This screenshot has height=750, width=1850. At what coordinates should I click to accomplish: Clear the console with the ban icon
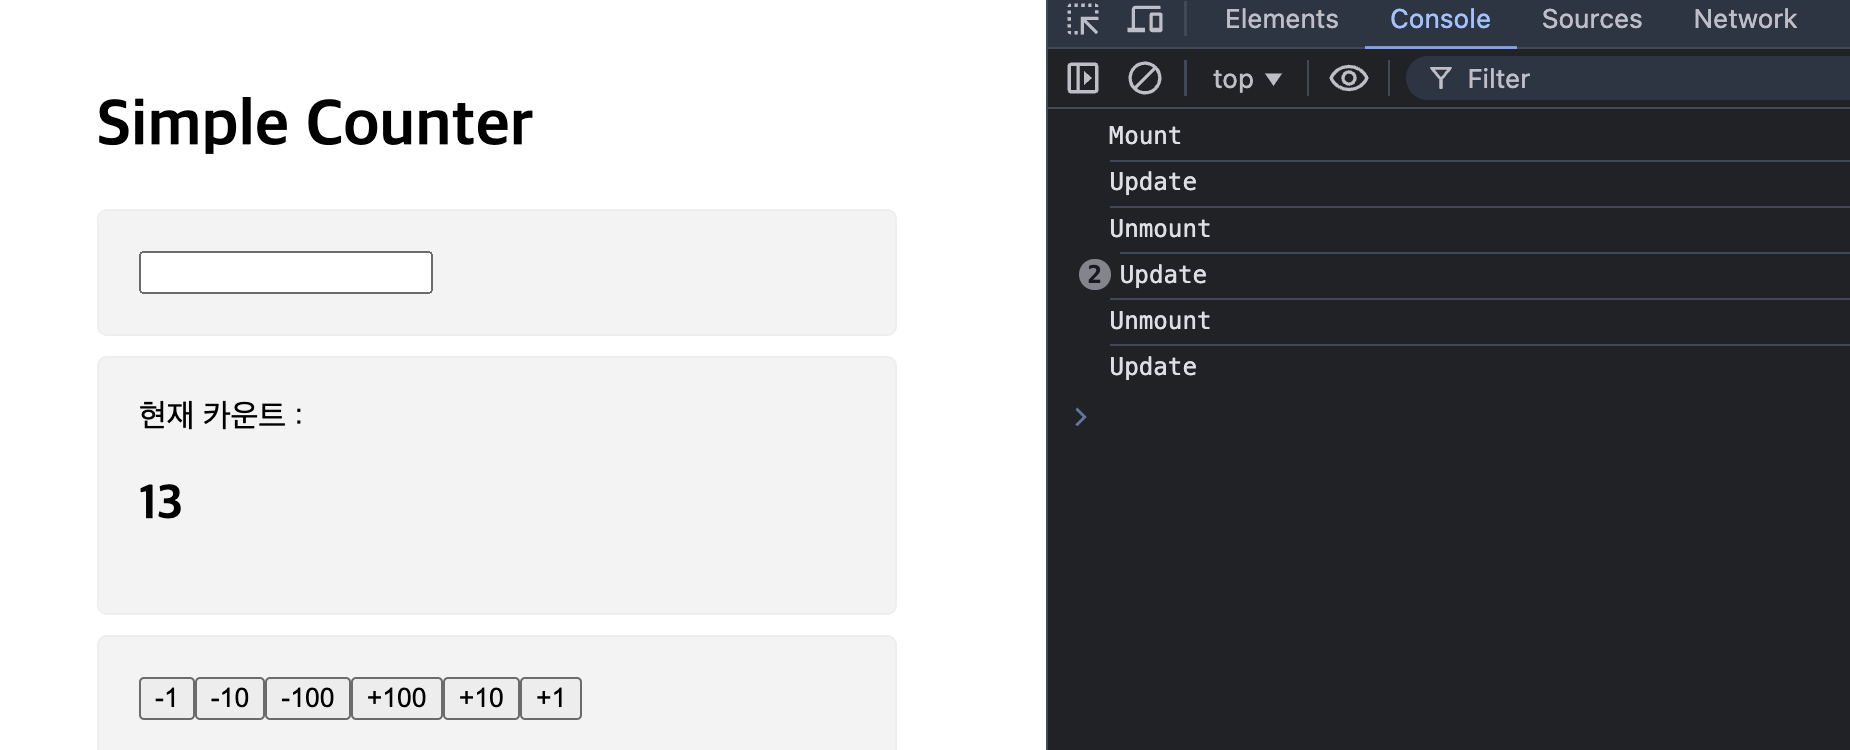(x=1145, y=78)
